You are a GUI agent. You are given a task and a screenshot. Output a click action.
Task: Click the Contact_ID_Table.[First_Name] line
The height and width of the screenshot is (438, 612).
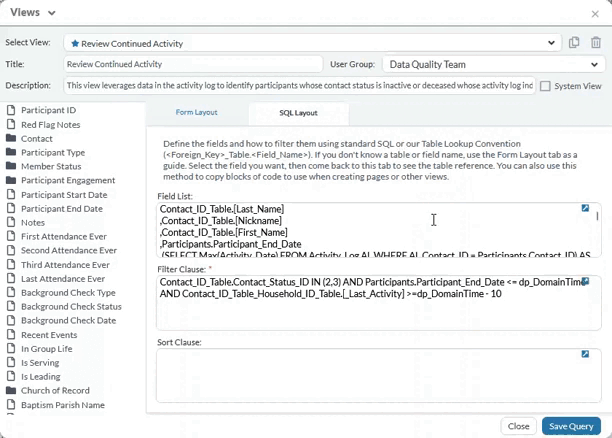tap(223, 232)
